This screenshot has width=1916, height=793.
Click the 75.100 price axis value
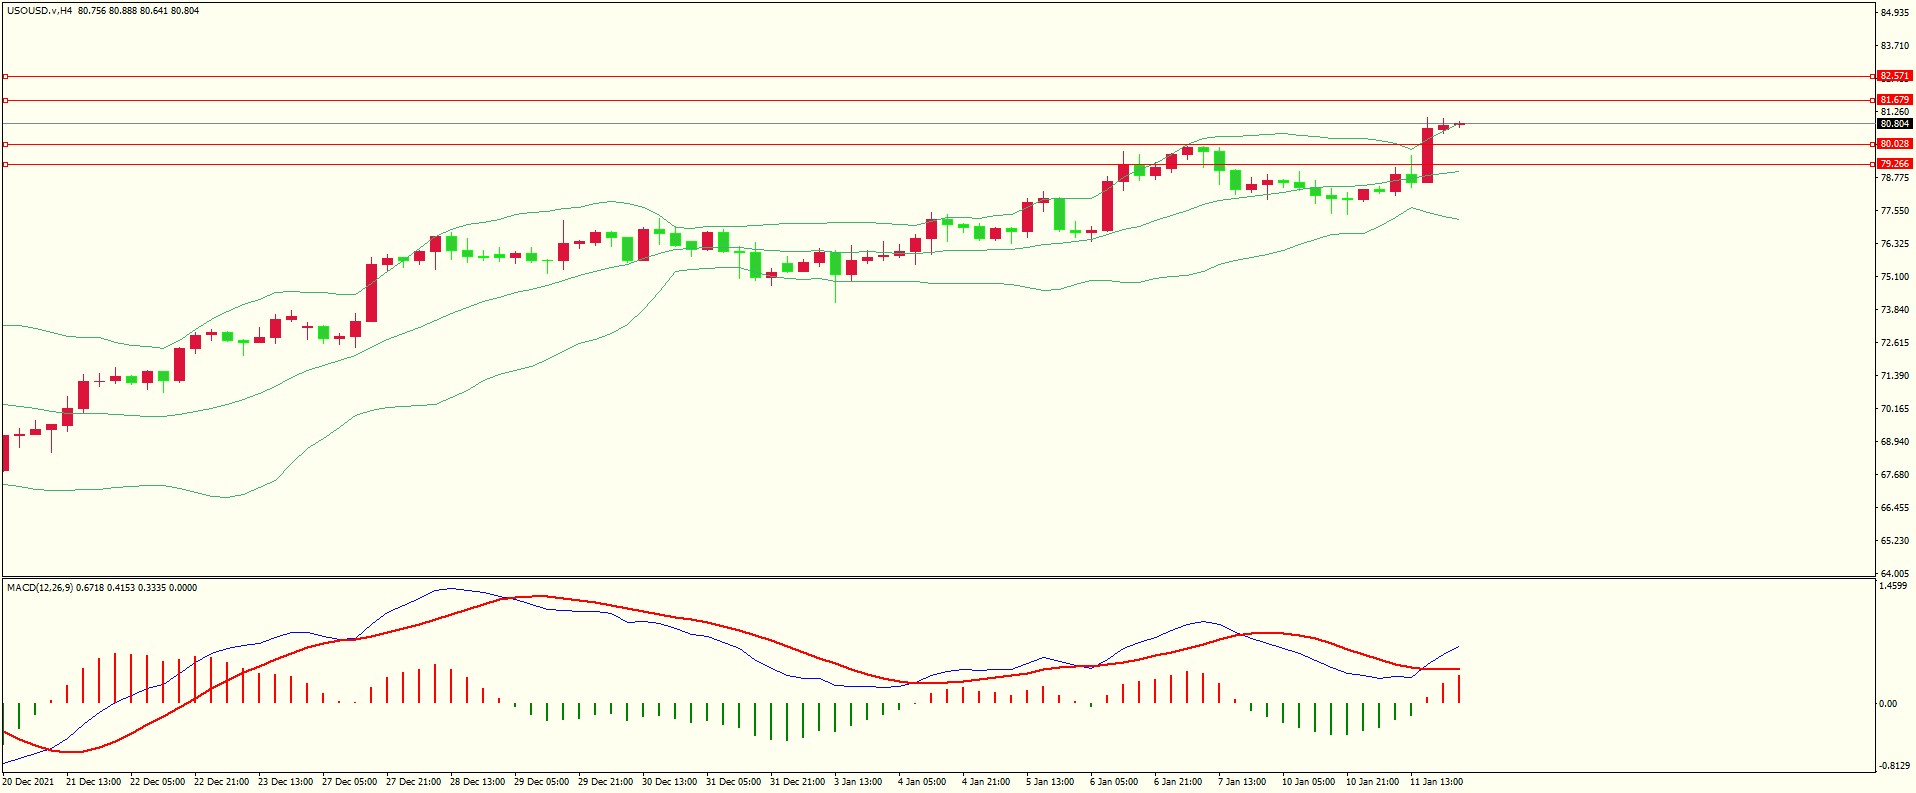pyautogui.click(x=1895, y=277)
